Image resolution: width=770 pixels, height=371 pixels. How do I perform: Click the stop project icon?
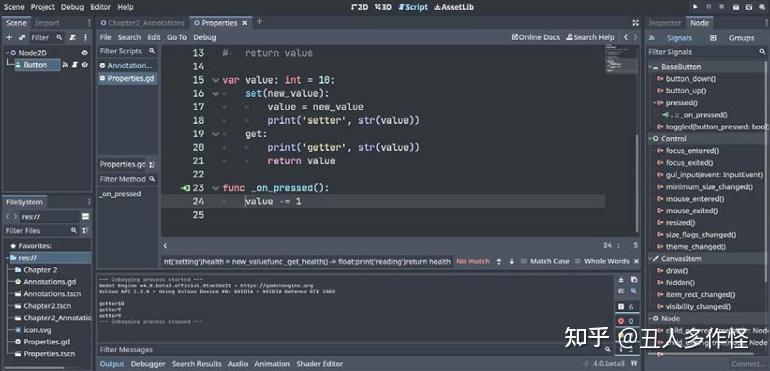coord(721,7)
